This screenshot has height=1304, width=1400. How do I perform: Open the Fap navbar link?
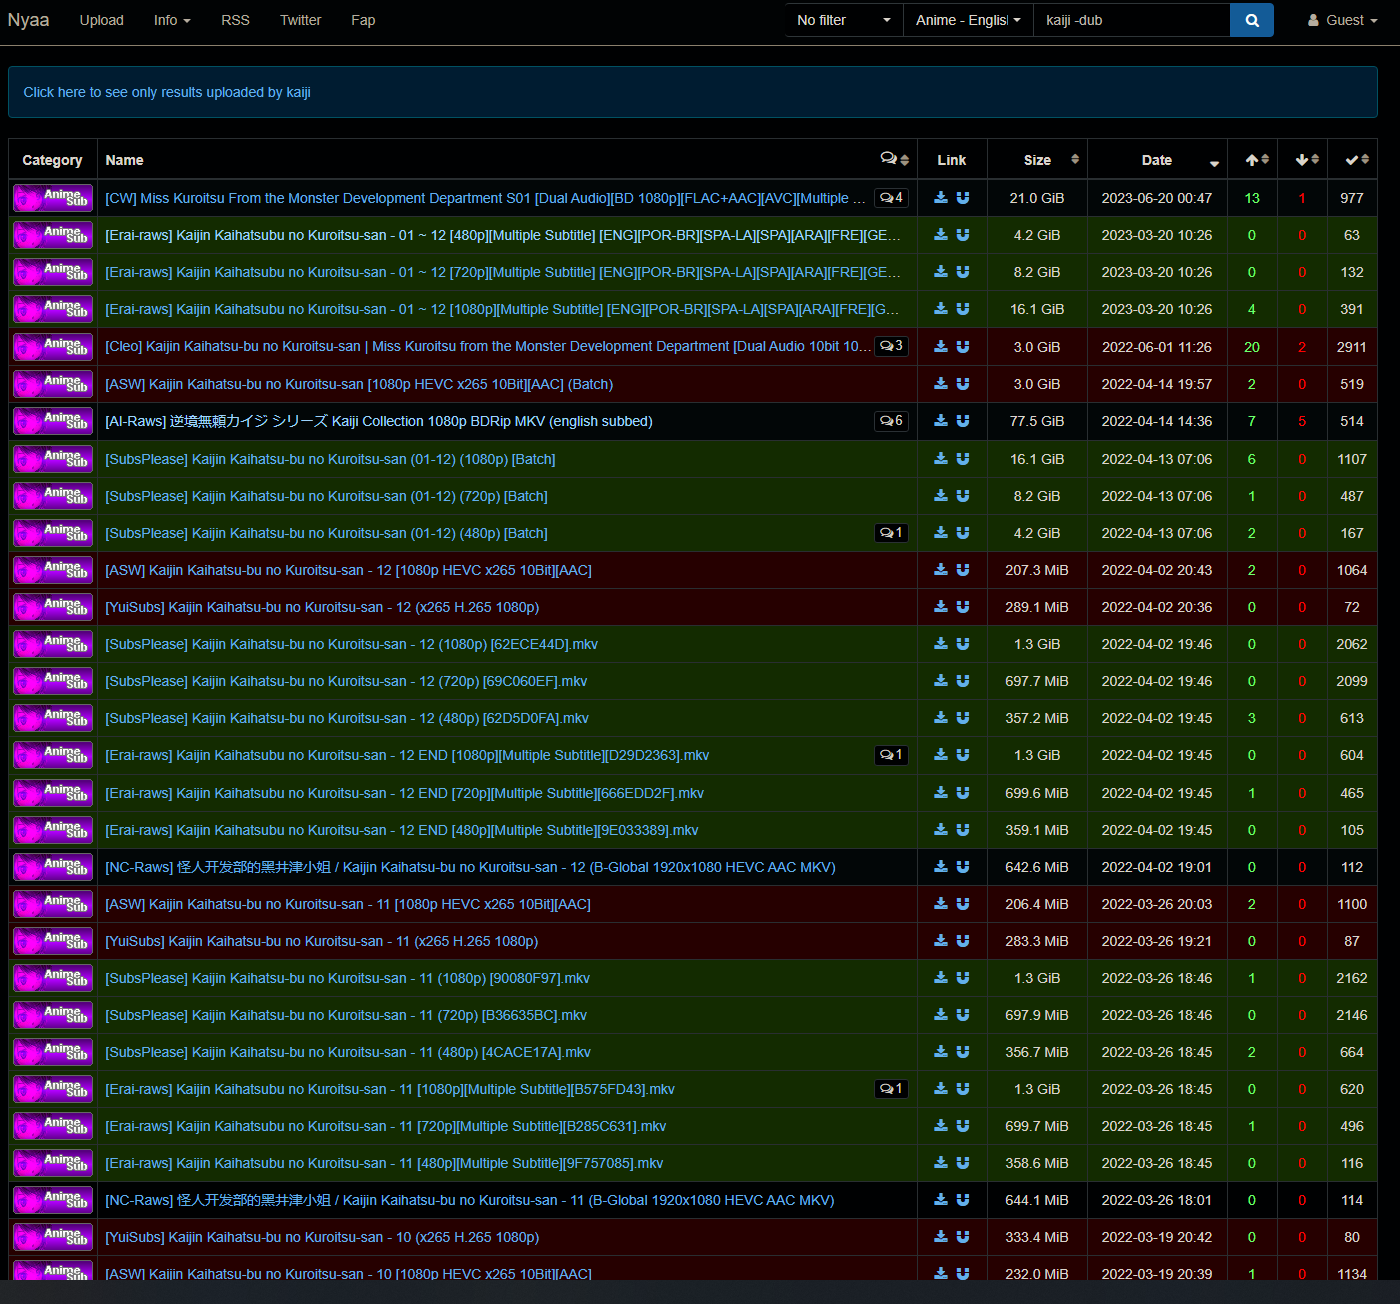tap(363, 20)
